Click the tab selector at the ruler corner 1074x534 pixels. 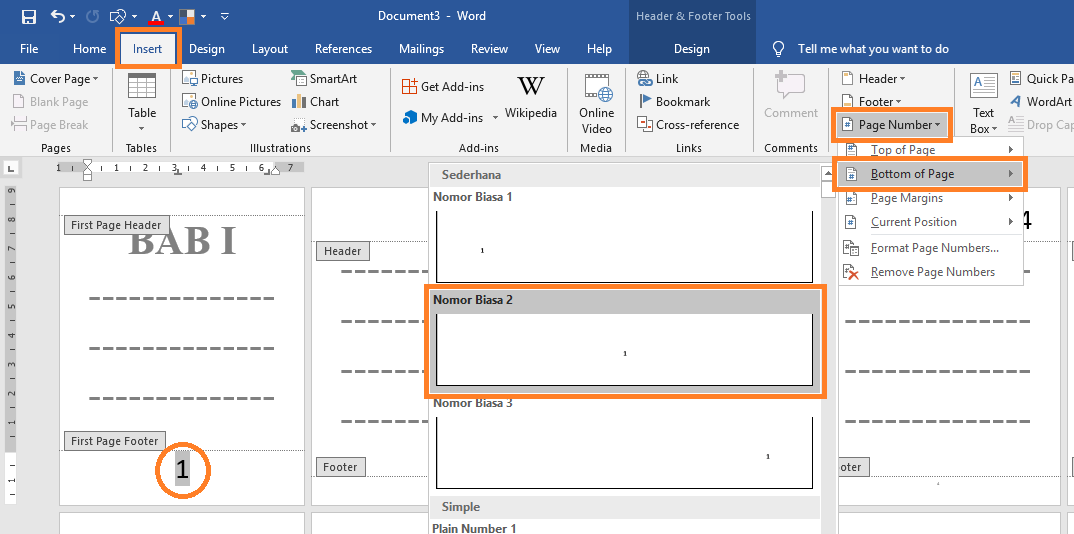12,168
